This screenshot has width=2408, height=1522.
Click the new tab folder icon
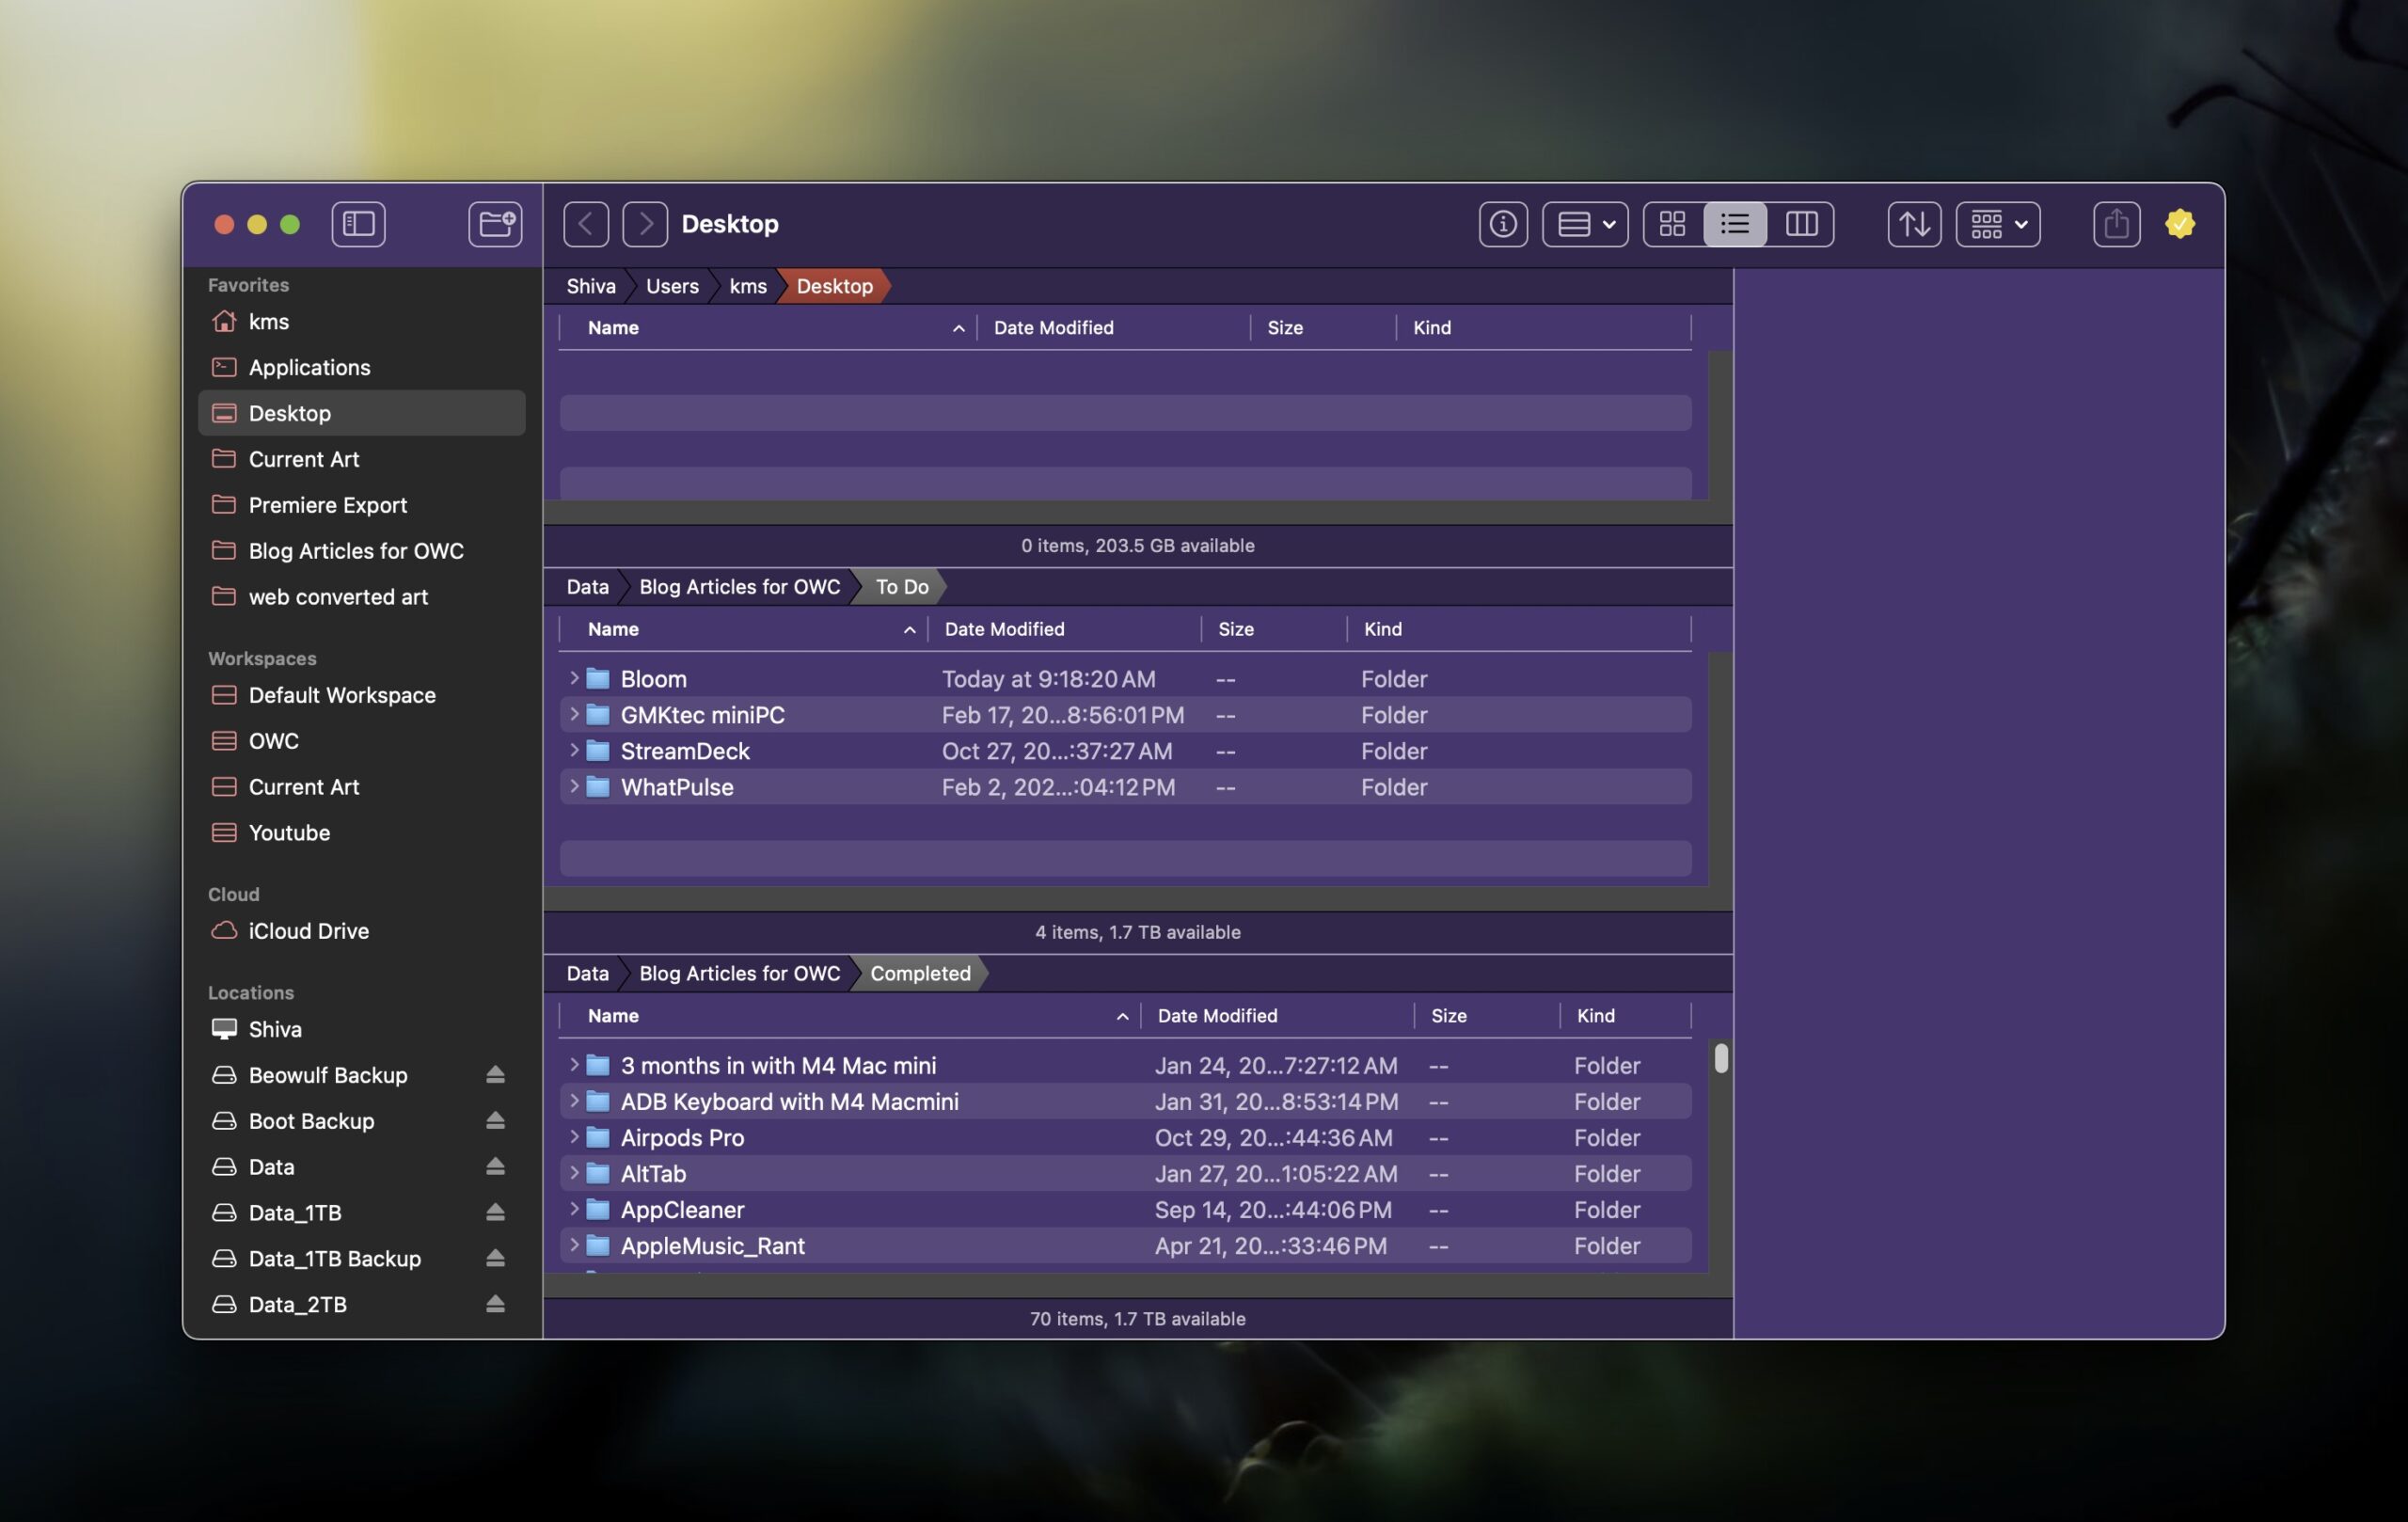click(495, 224)
